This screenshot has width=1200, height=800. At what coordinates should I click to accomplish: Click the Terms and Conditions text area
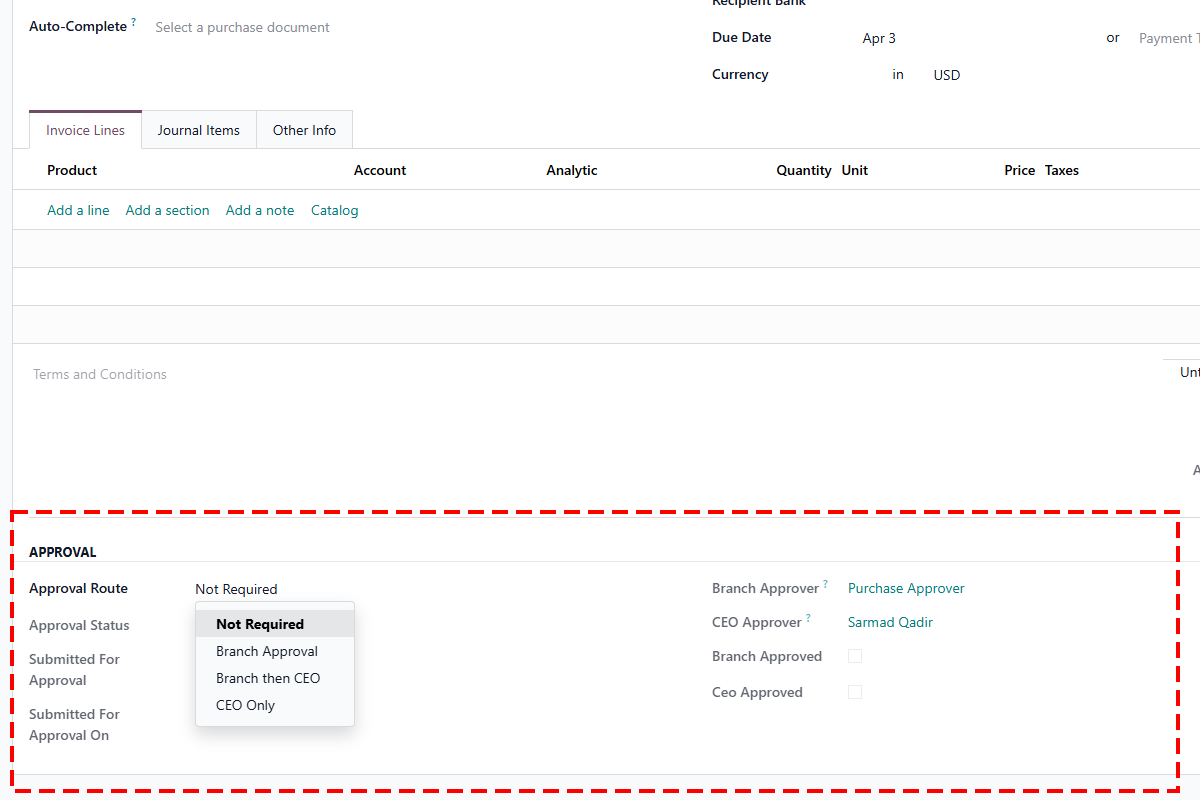click(x=100, y=374)
